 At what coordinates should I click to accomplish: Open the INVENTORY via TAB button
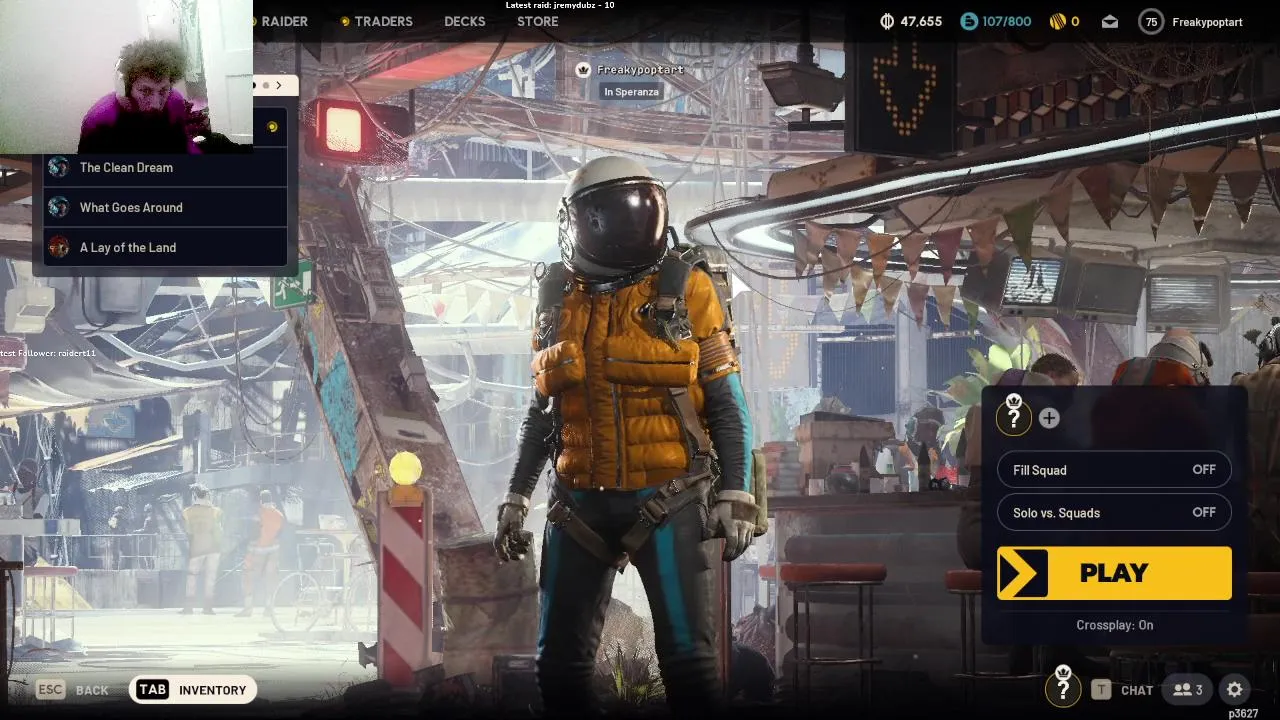(x=193, y=690)
